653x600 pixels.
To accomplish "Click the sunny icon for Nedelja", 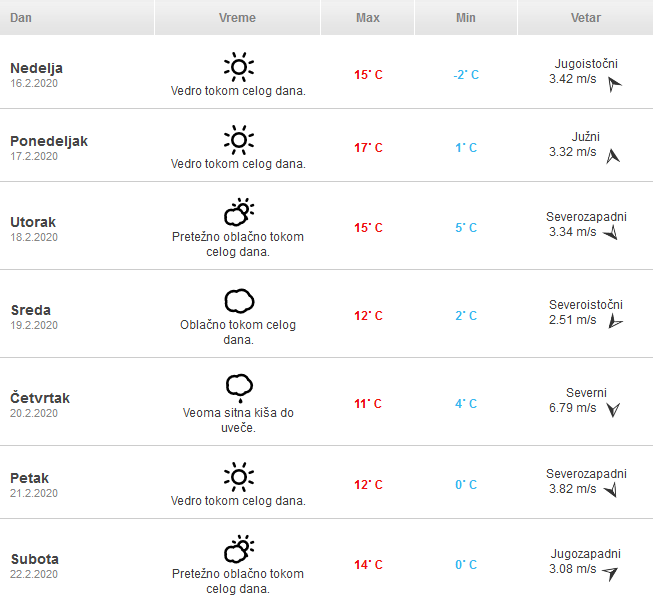I will [x=238, y=67].
